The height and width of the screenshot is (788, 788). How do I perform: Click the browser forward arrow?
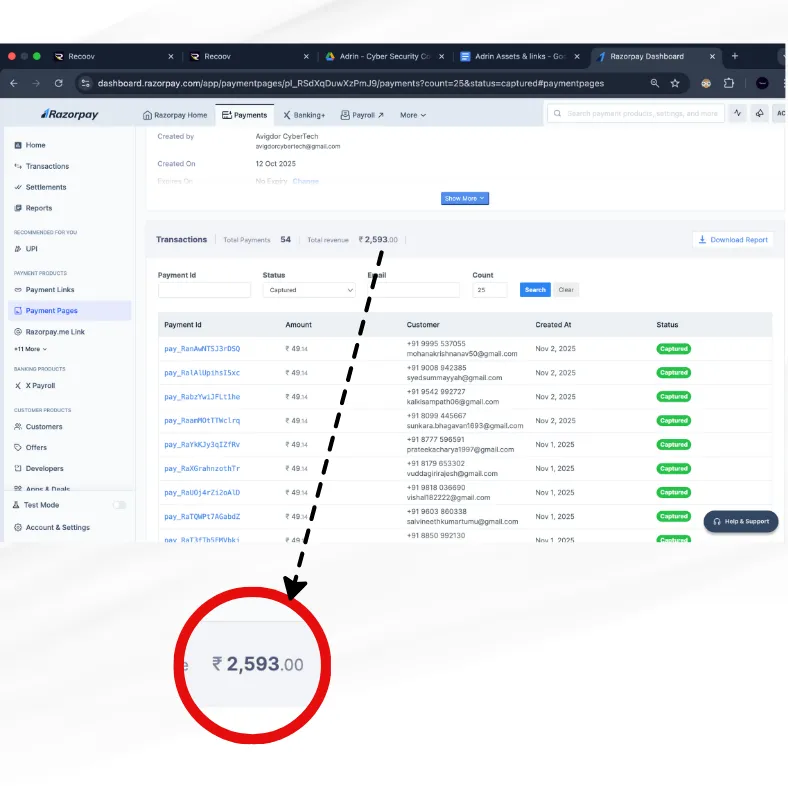point(36,83)
